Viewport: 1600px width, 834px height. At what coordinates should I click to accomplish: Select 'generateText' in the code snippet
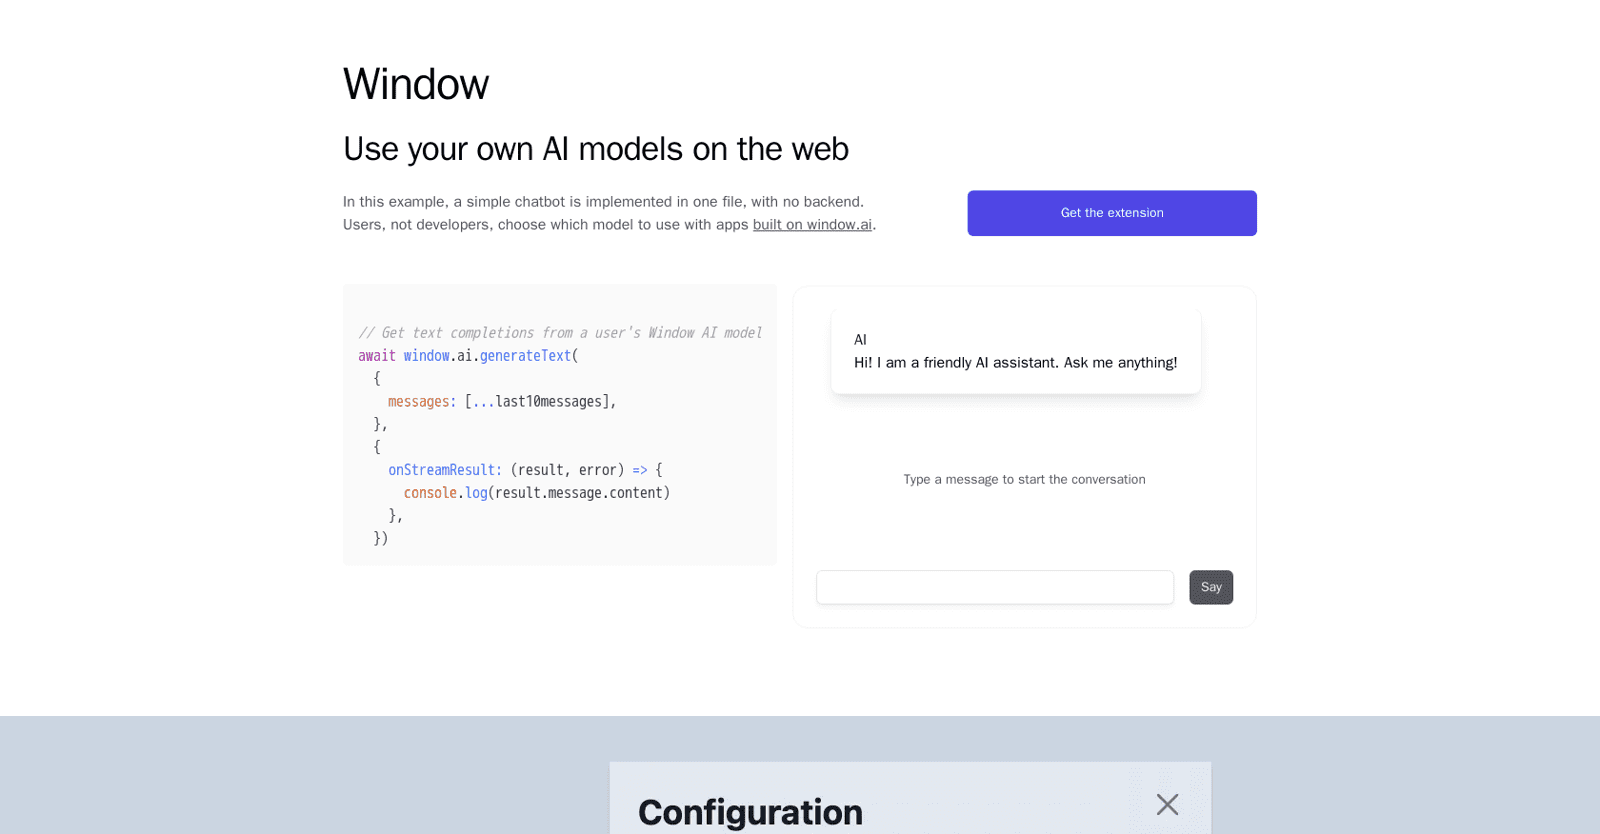pos(525,355)
